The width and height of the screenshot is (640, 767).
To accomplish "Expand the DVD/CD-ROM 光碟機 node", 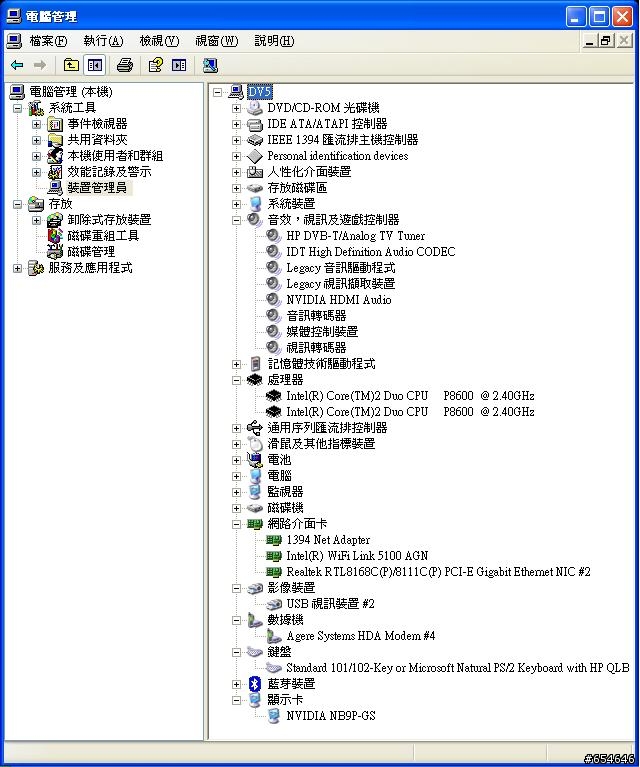I will 236,108.
